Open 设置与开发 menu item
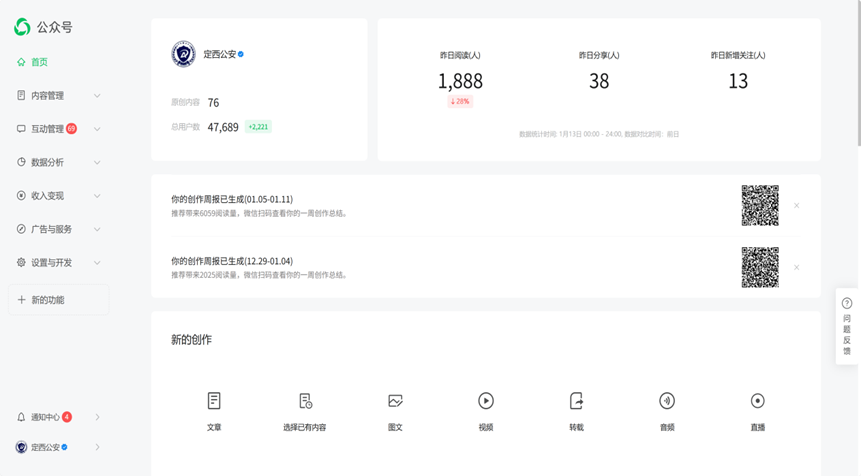The height and width of the screenshot is (476, 861). tap(58, 263)
